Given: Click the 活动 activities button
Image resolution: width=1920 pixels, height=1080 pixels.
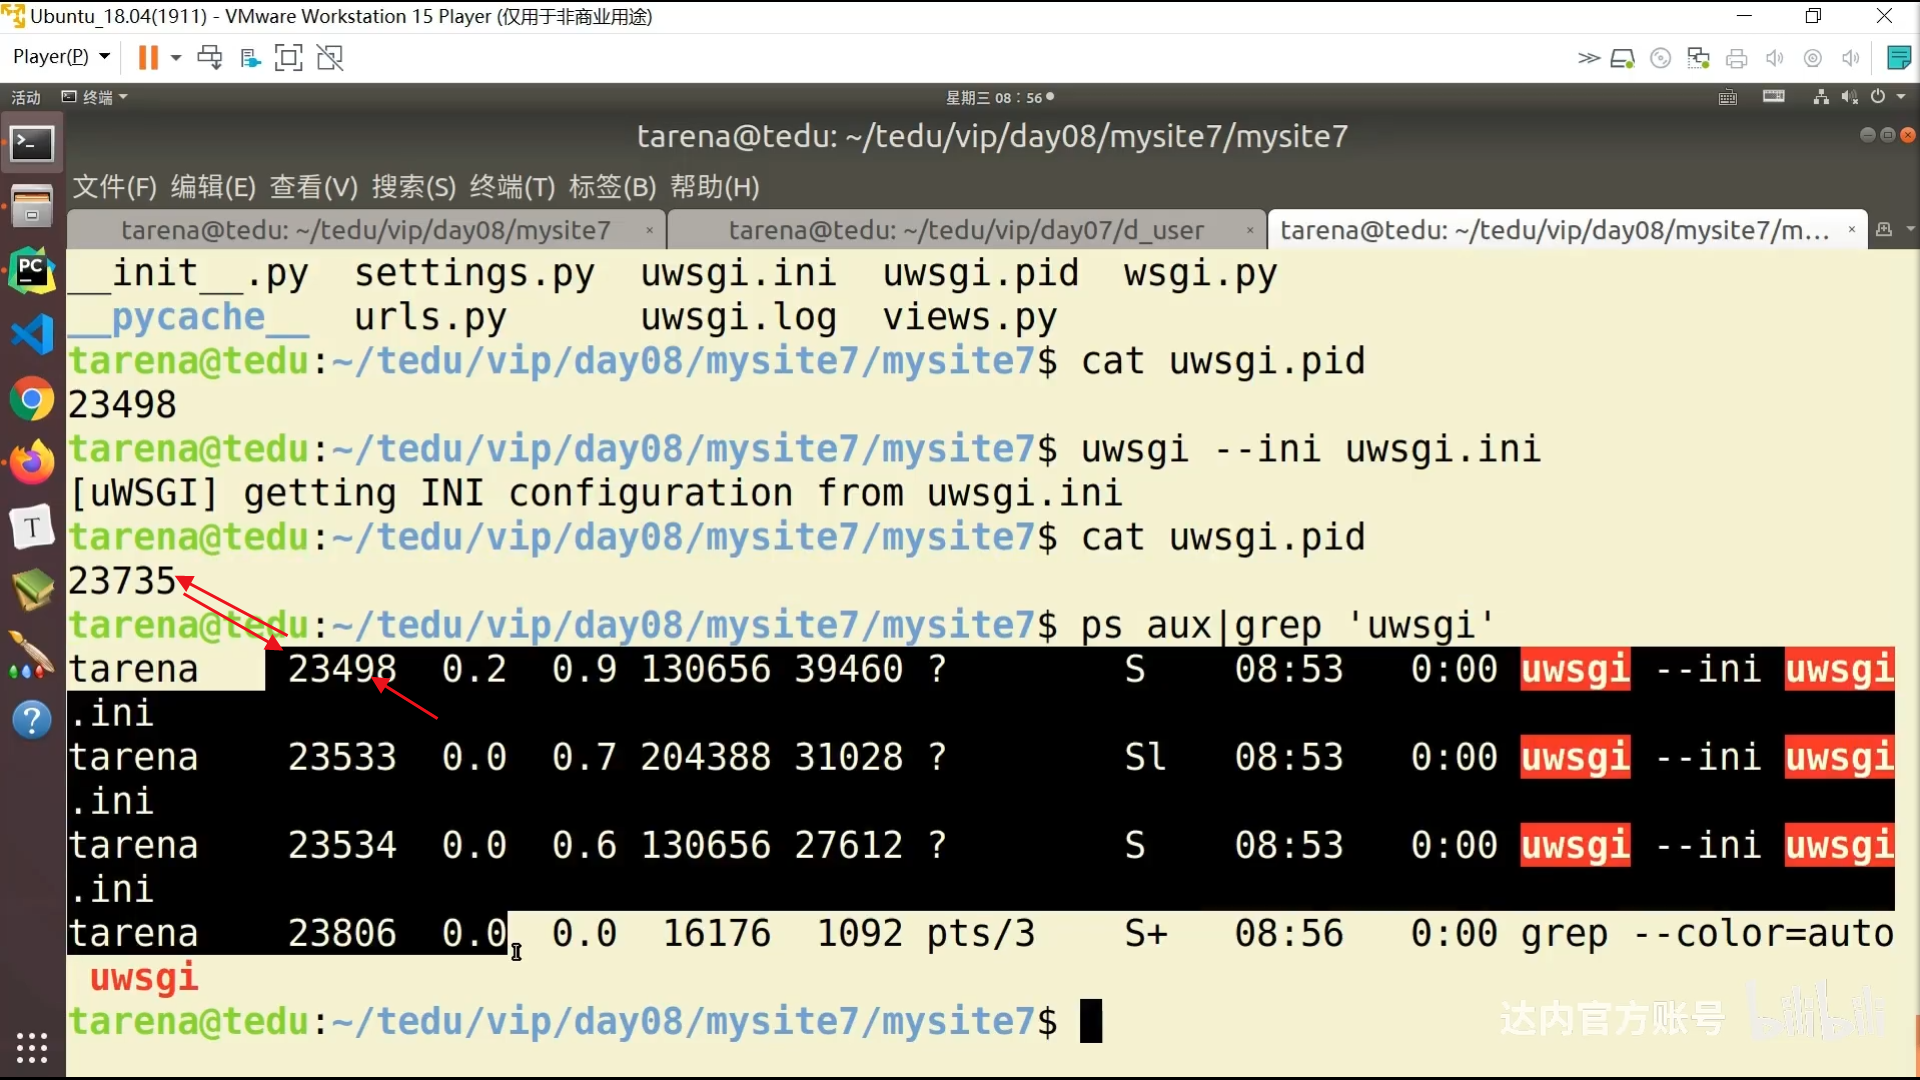Looking at the screenshot, I should coord(26,97).
